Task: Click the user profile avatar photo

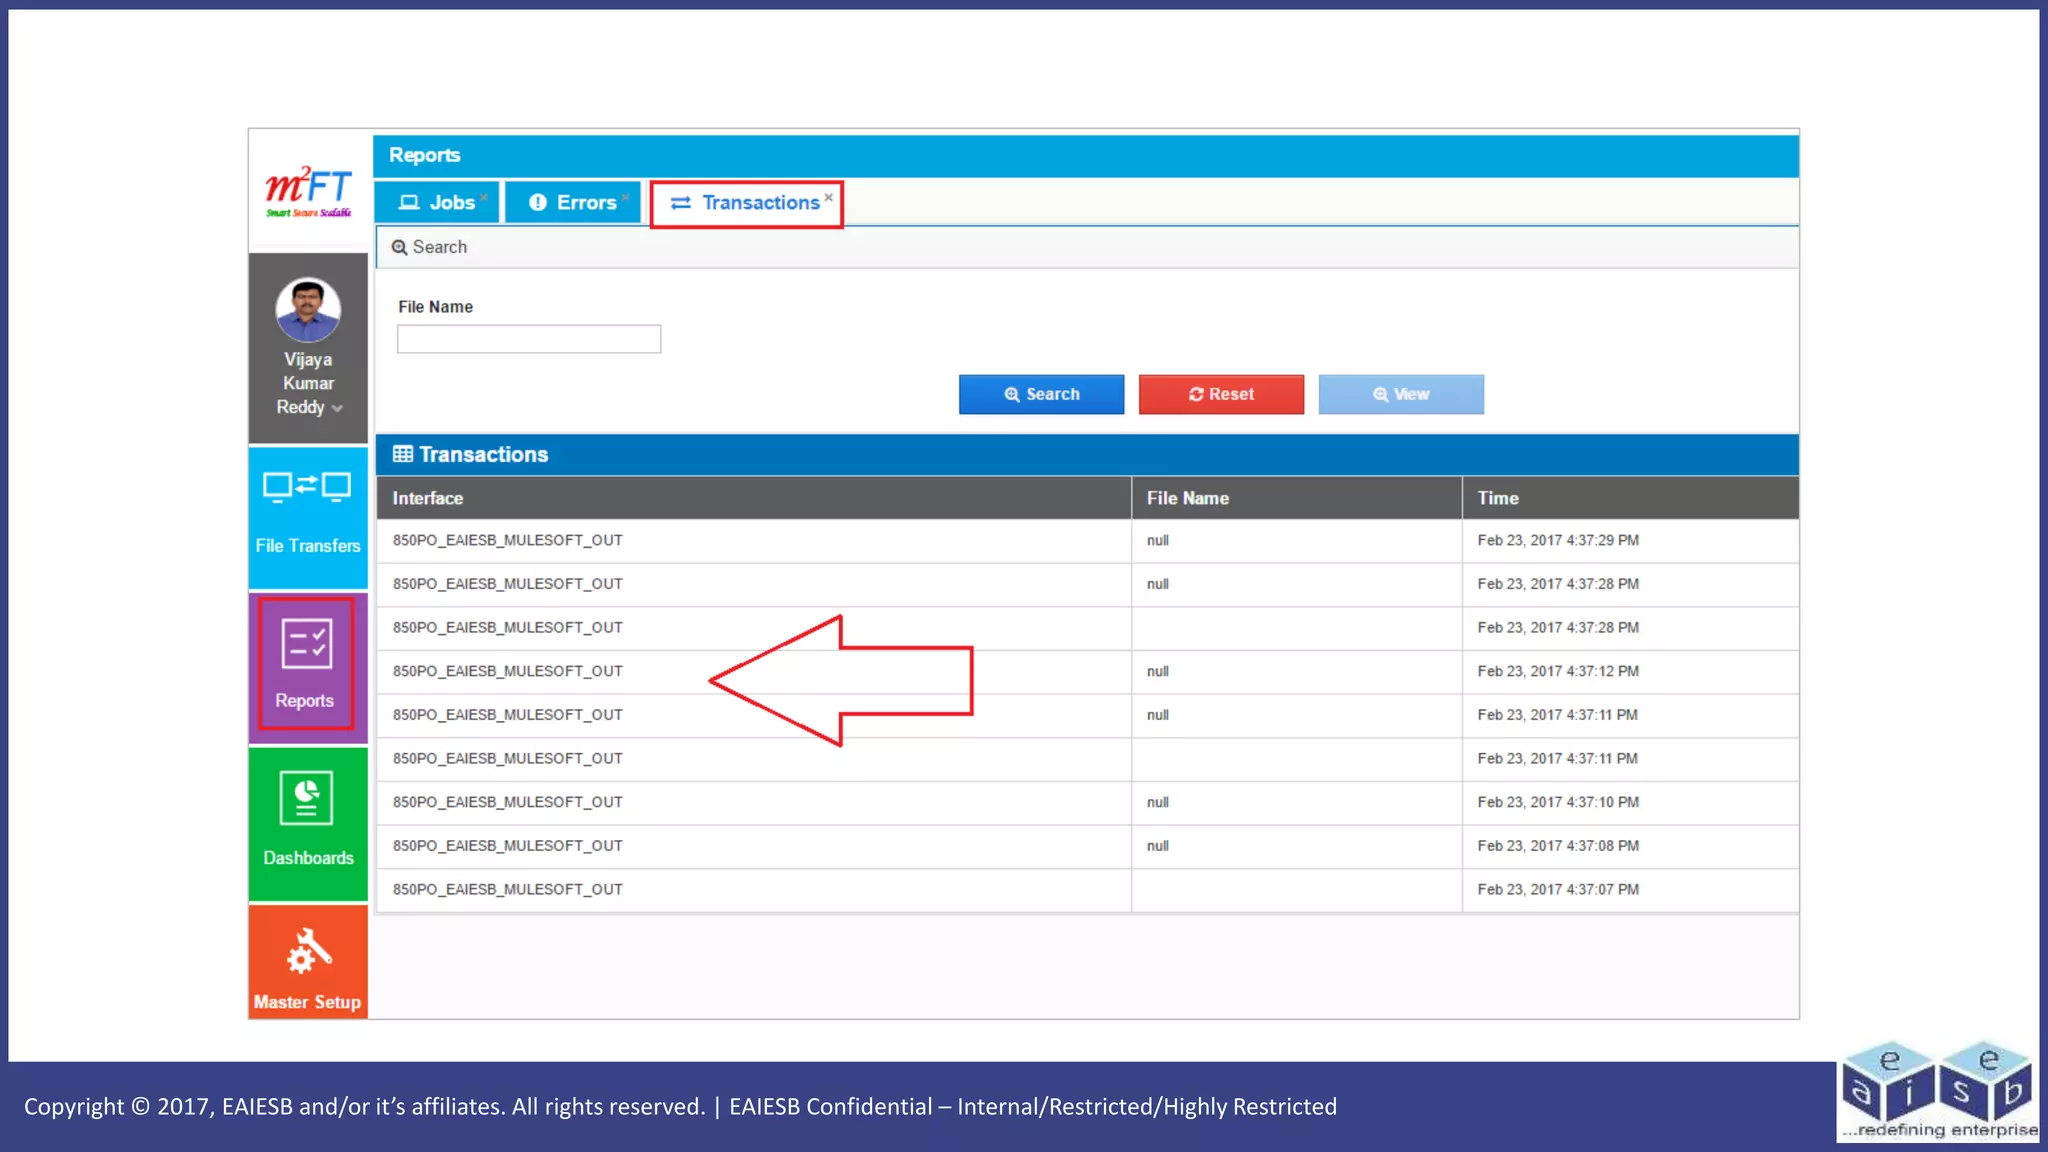Action: point(308,310)
